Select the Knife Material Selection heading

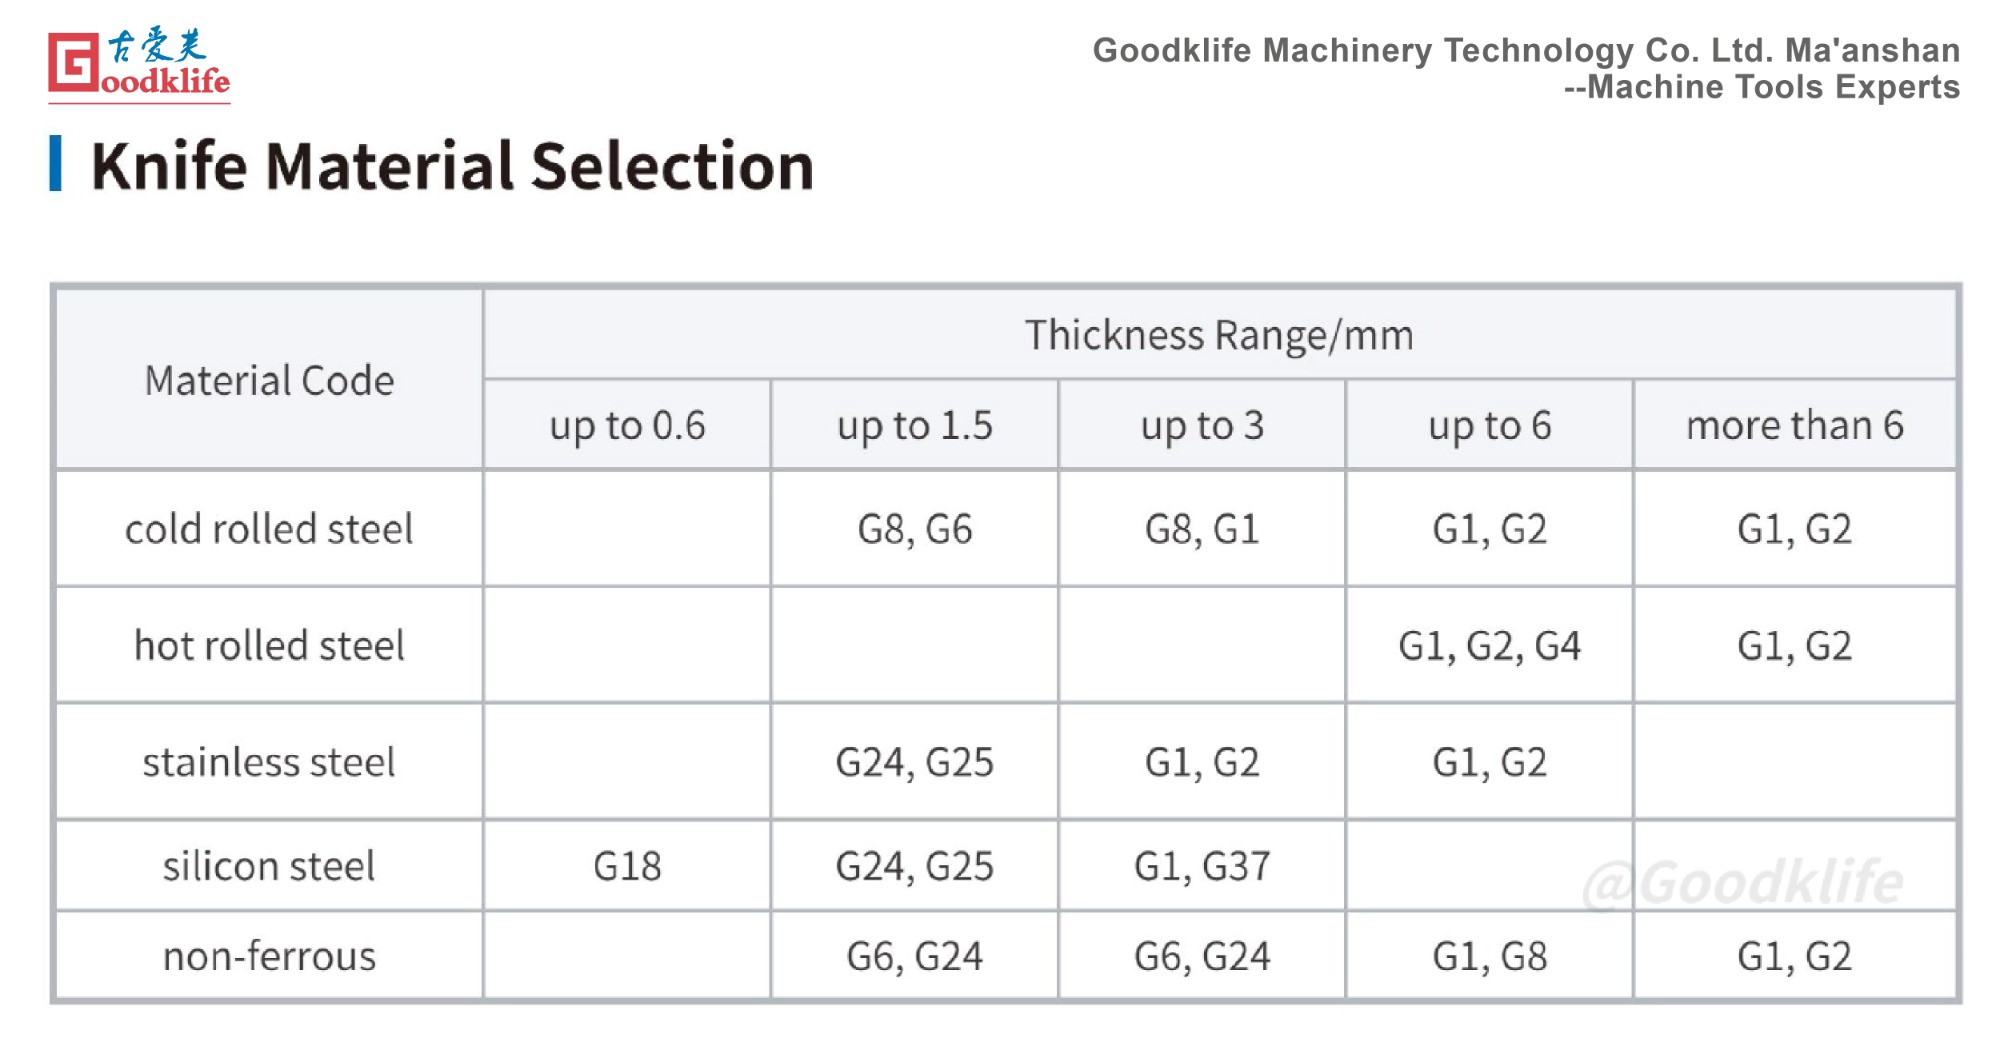(x=452, y=166)
